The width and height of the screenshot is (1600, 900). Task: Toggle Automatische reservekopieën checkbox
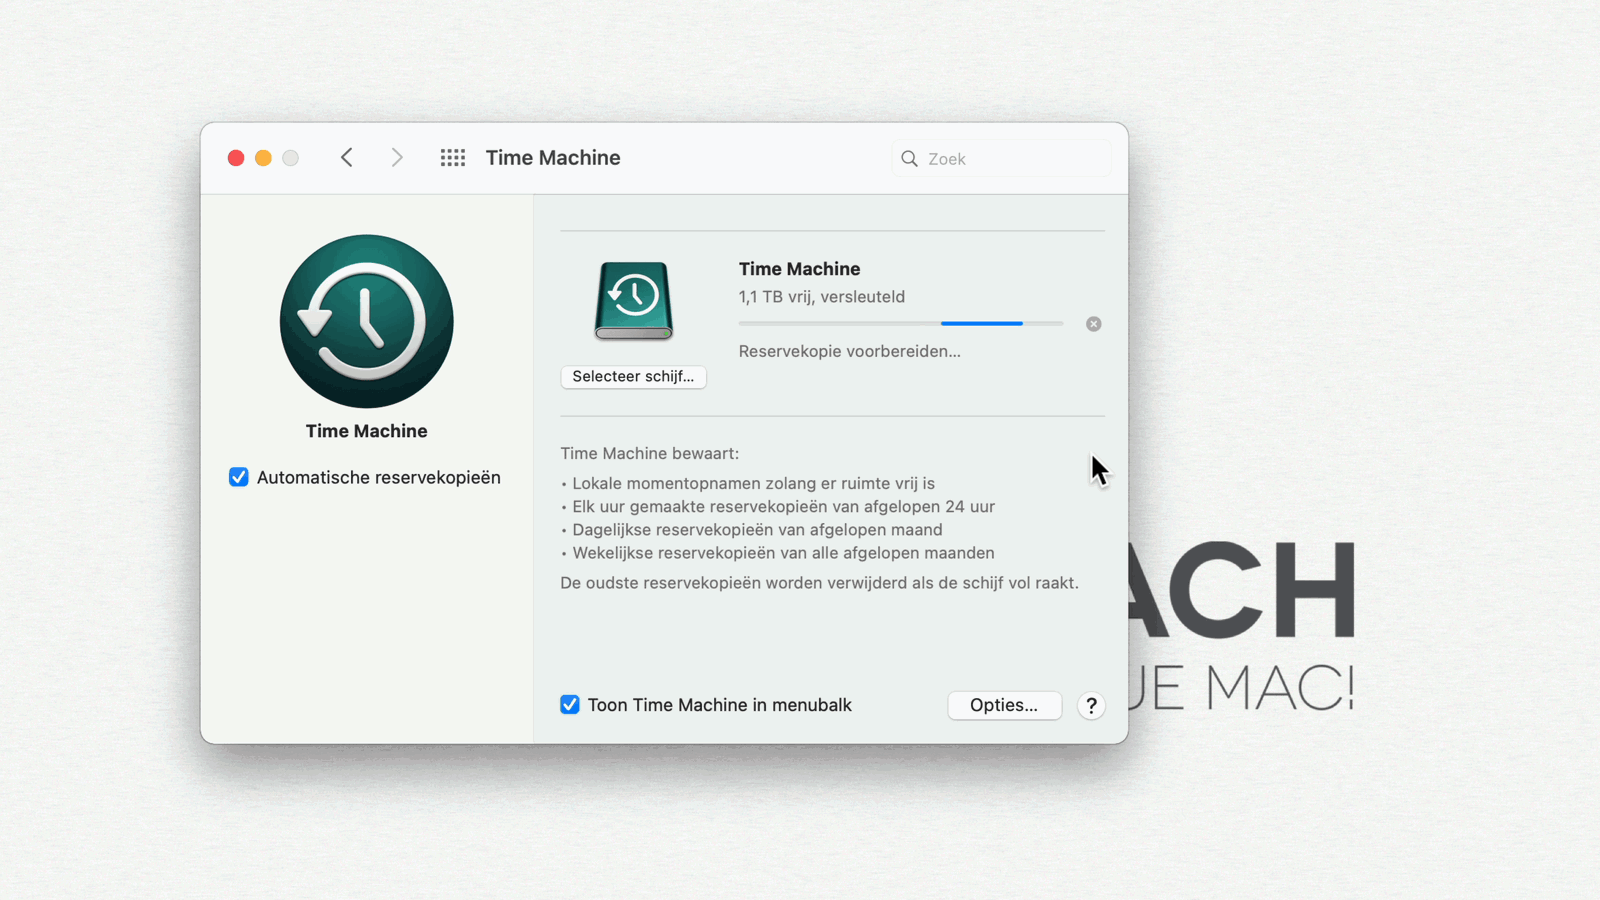pyautogui.click(x=238, y=477)
